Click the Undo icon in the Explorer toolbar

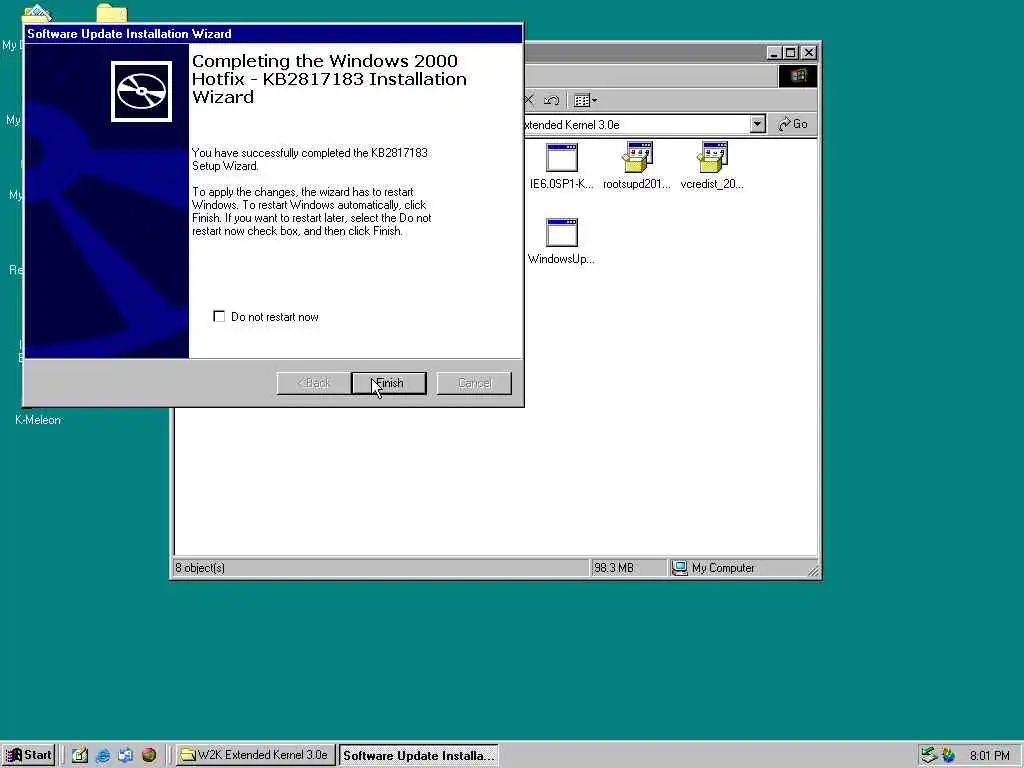552,100
